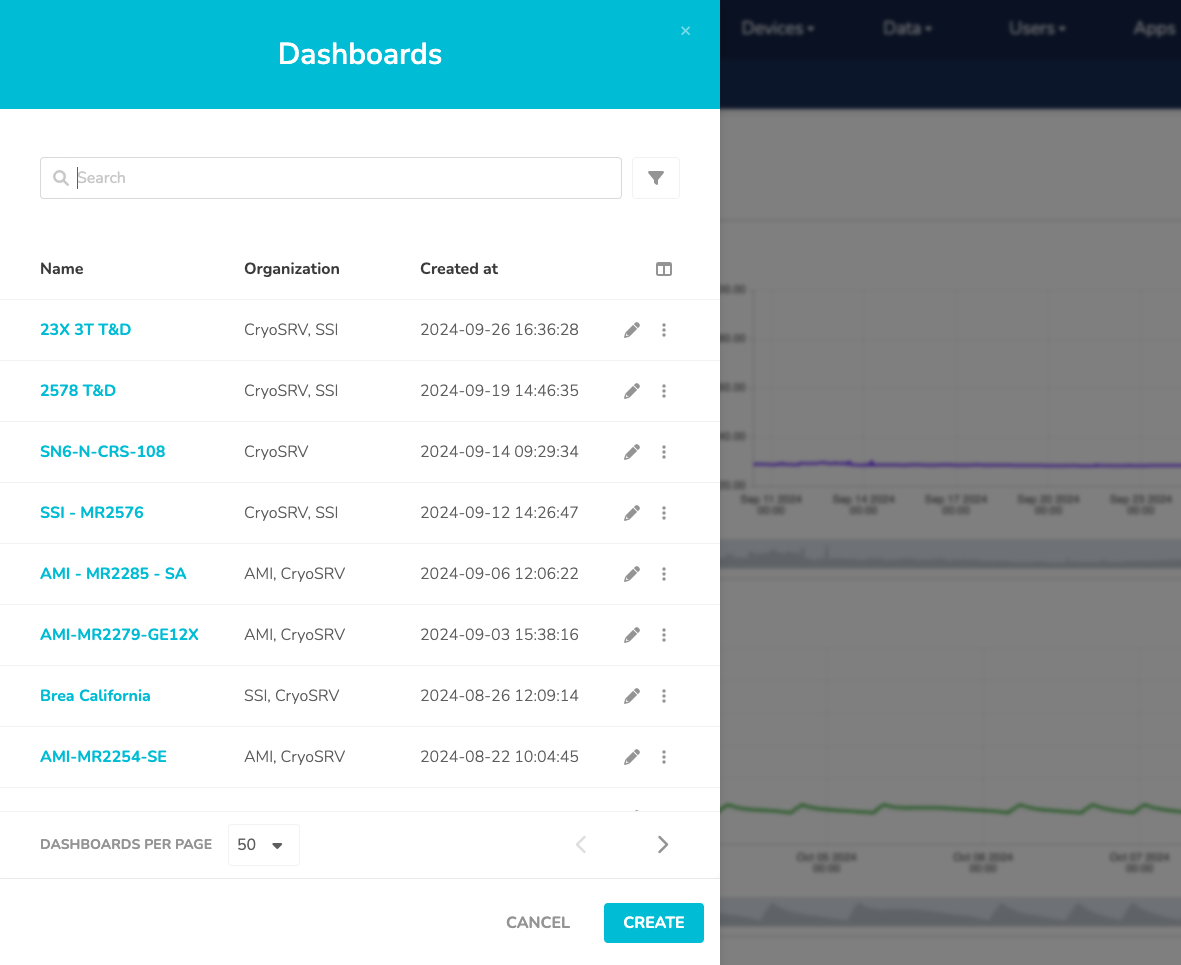Click pencil icon for SN6-N-CRS-108 row
This screenshot has height=965, width=1181.
click(x=632, y=452)
